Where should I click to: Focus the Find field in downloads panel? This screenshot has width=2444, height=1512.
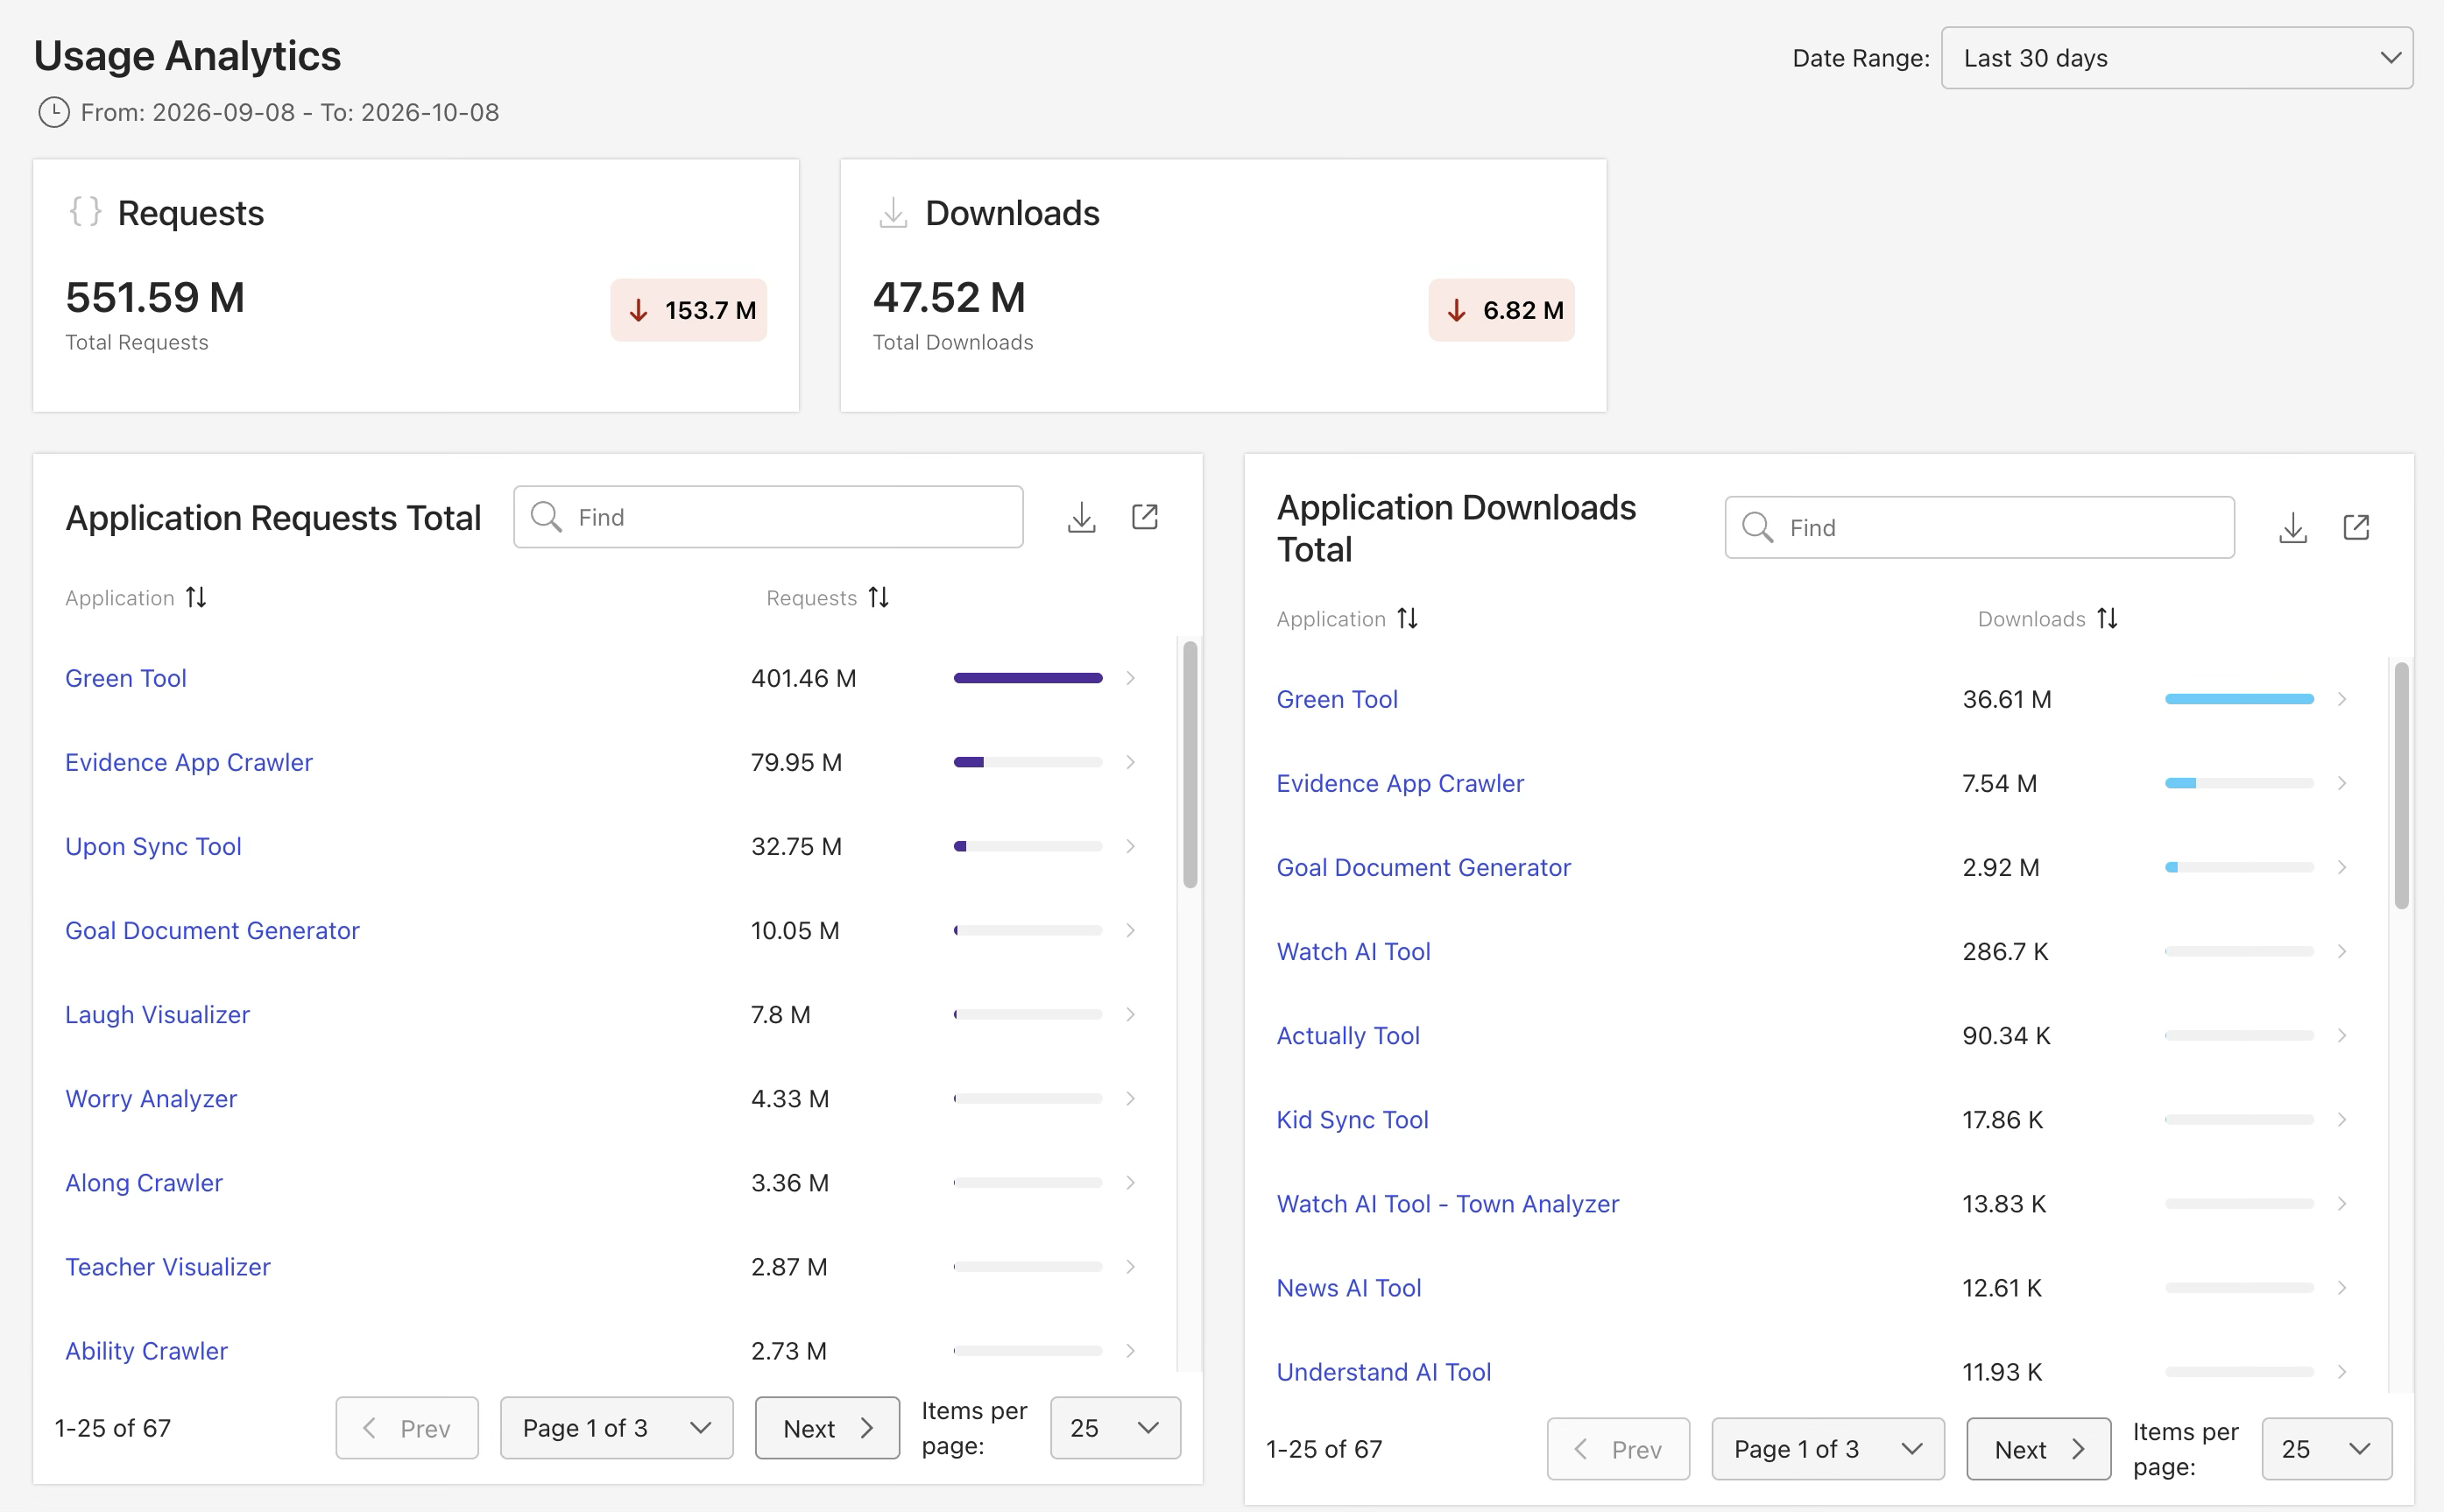1979,528
